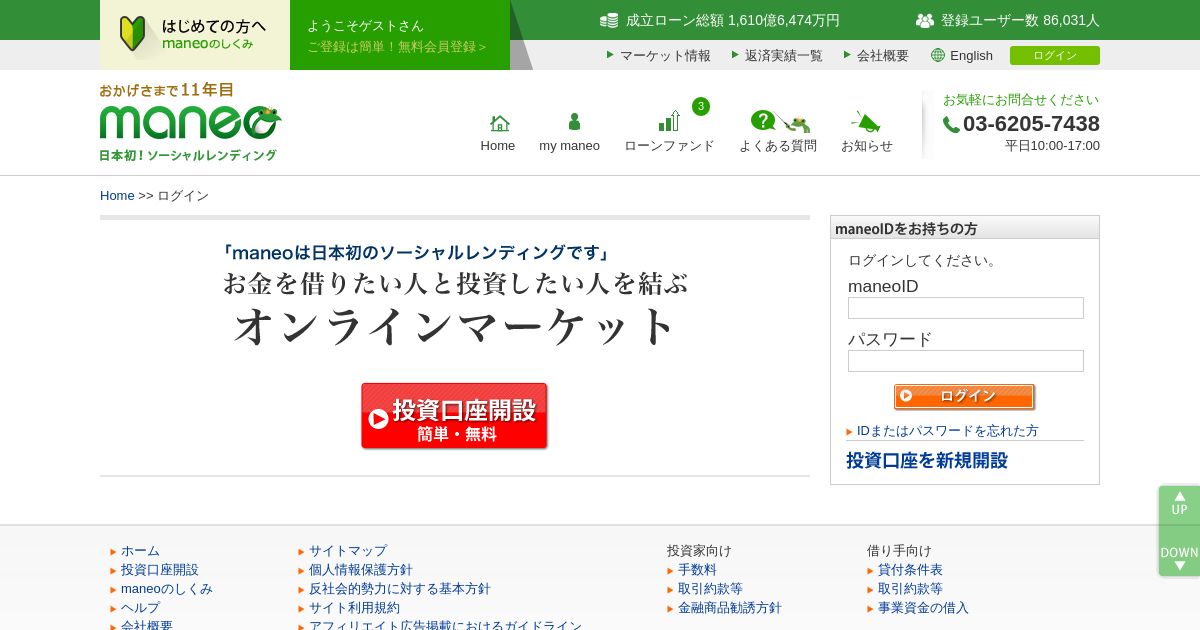
Task: Open the 金融商品勧誘方針 link
Action: click(730, 607)
